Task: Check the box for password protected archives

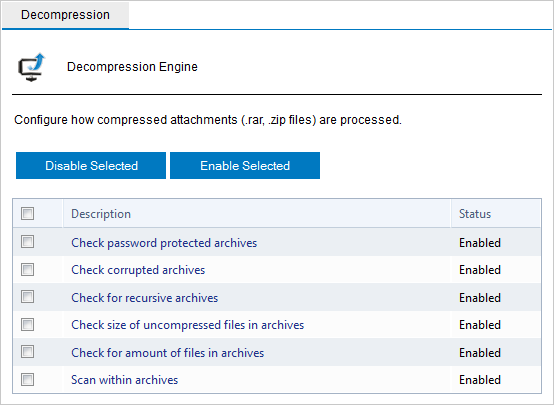Action: point(28,242)
